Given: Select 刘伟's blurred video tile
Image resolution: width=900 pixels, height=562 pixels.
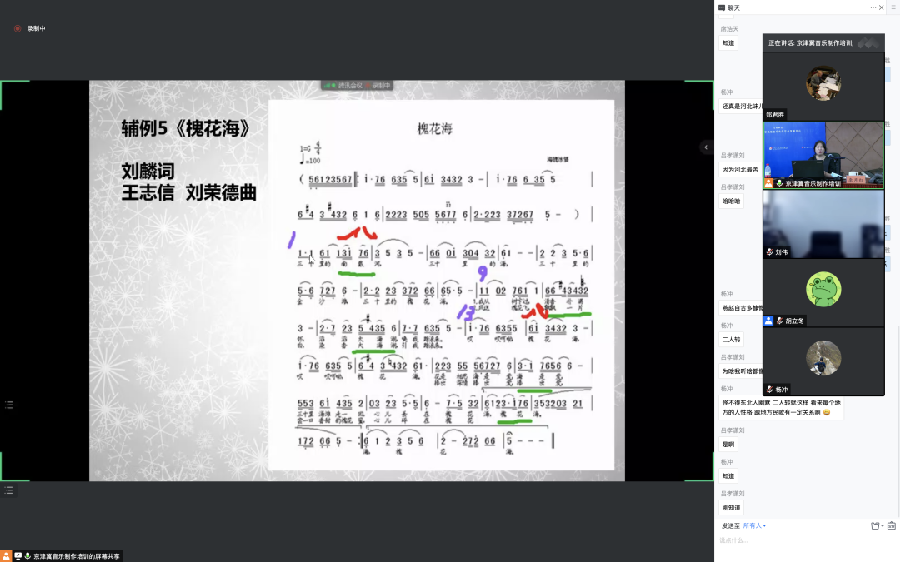Looking at the screenshot, I should pyautogui.click(x=824, y=224).
